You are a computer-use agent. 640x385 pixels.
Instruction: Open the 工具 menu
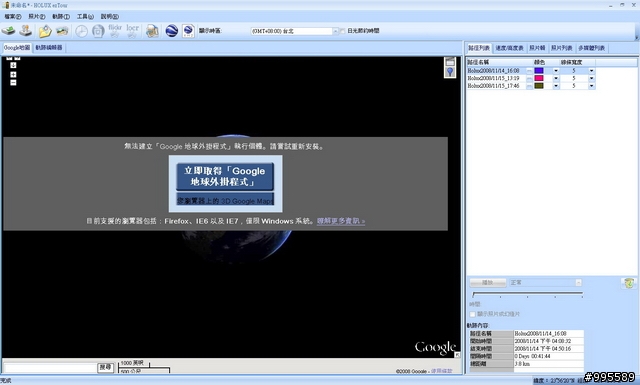(85, 17)
